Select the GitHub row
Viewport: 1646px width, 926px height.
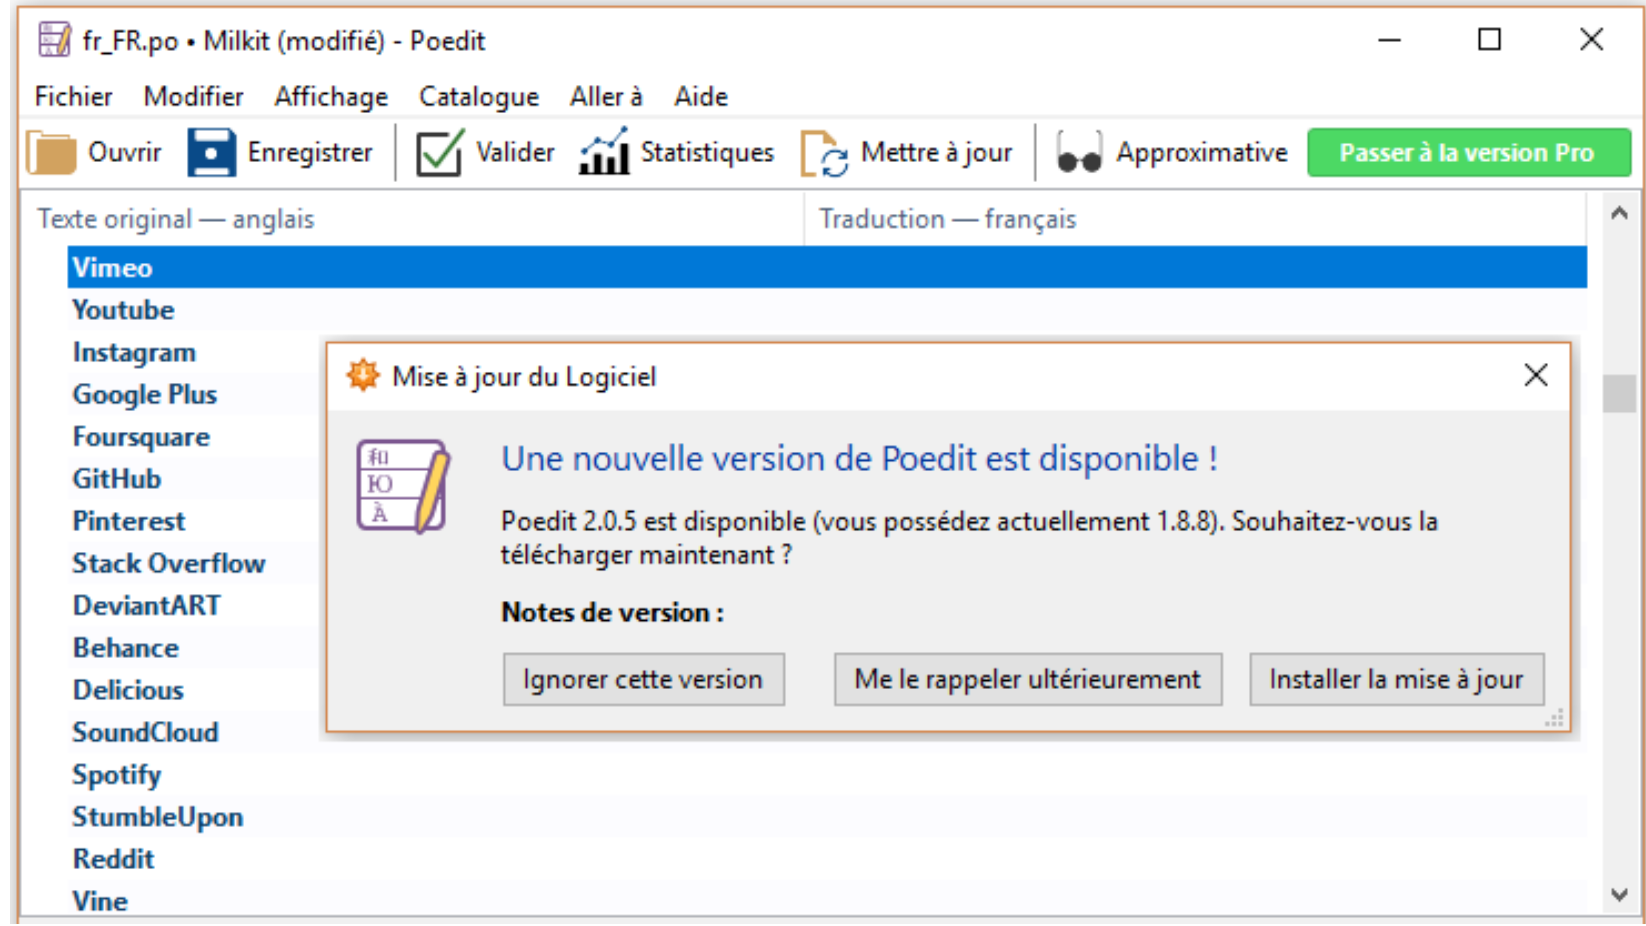coord(194,479)
